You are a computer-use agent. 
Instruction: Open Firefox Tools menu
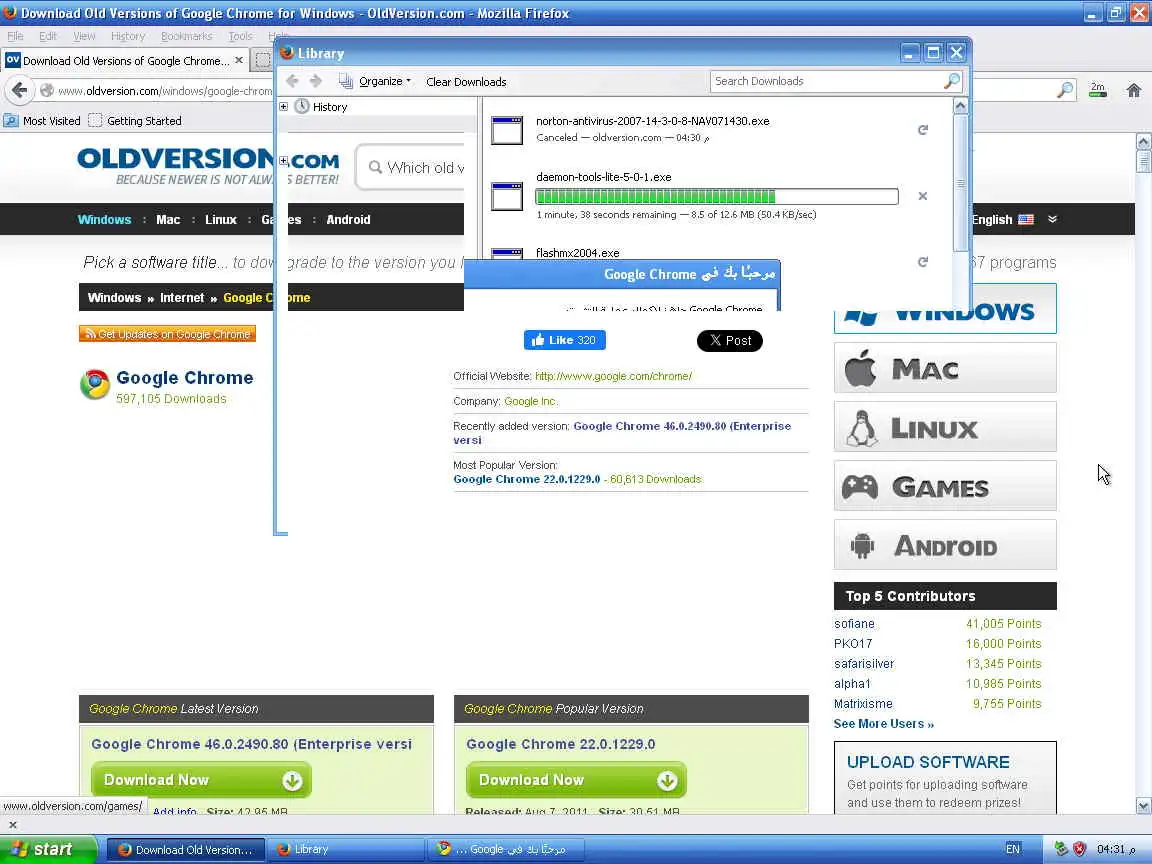[x=240, y=36]
